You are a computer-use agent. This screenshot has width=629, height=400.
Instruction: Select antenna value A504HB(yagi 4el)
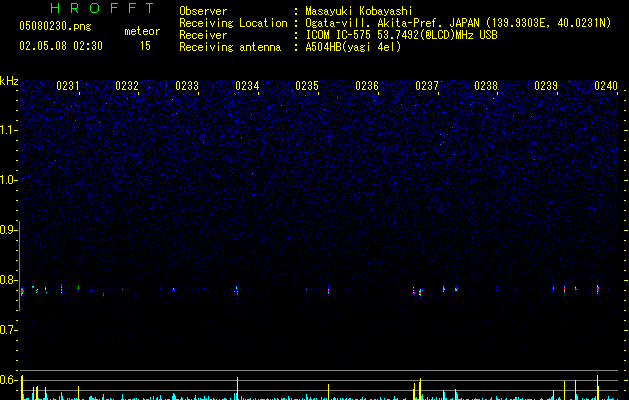353,47
